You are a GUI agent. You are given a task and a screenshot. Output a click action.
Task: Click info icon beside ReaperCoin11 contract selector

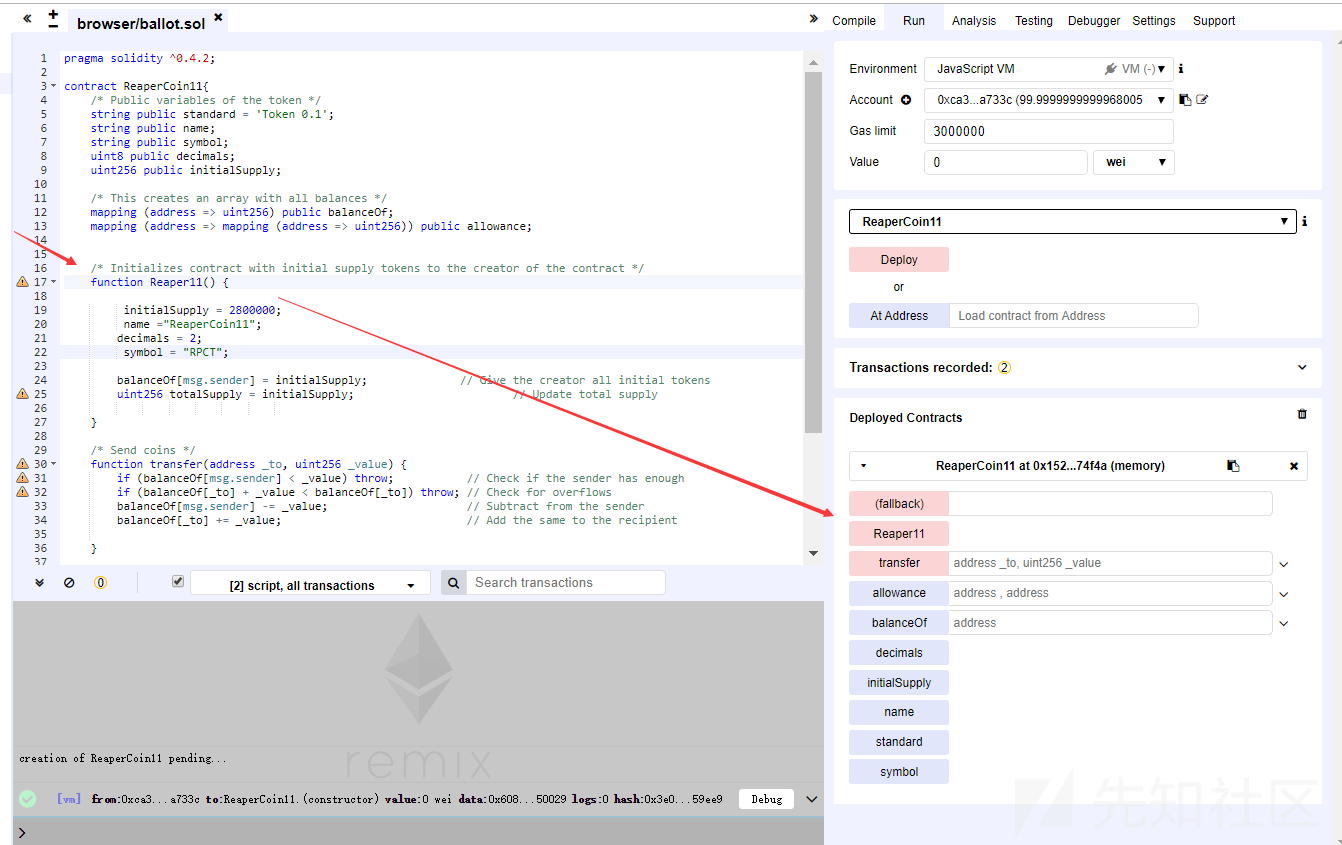click(1305, 222)
